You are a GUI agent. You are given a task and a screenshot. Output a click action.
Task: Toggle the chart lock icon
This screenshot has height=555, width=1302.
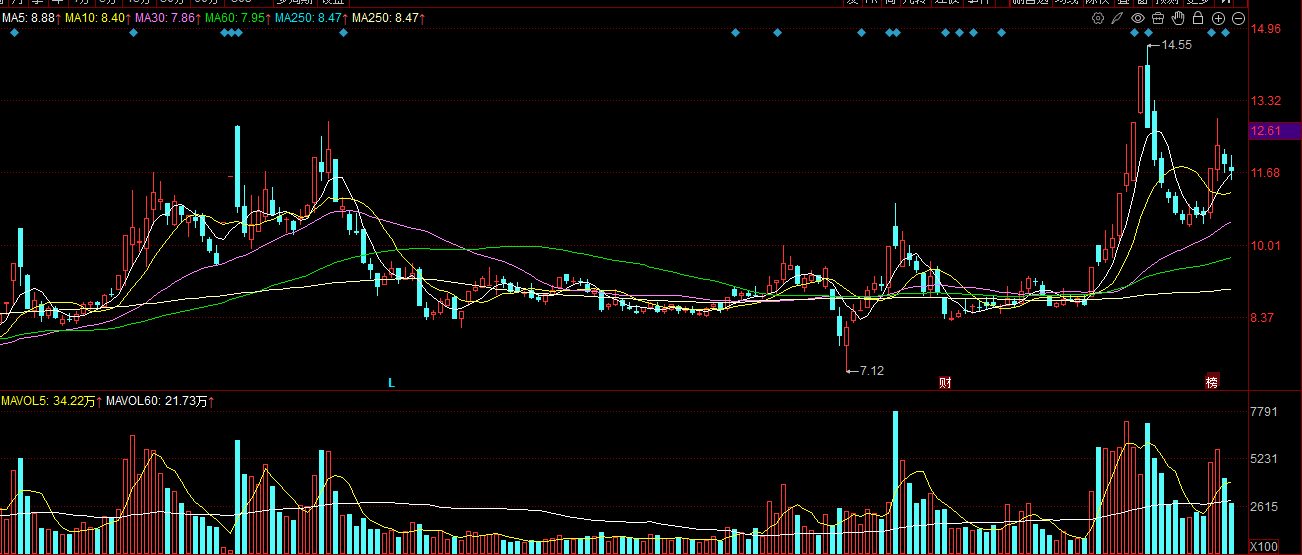[x=1198, y=18]
